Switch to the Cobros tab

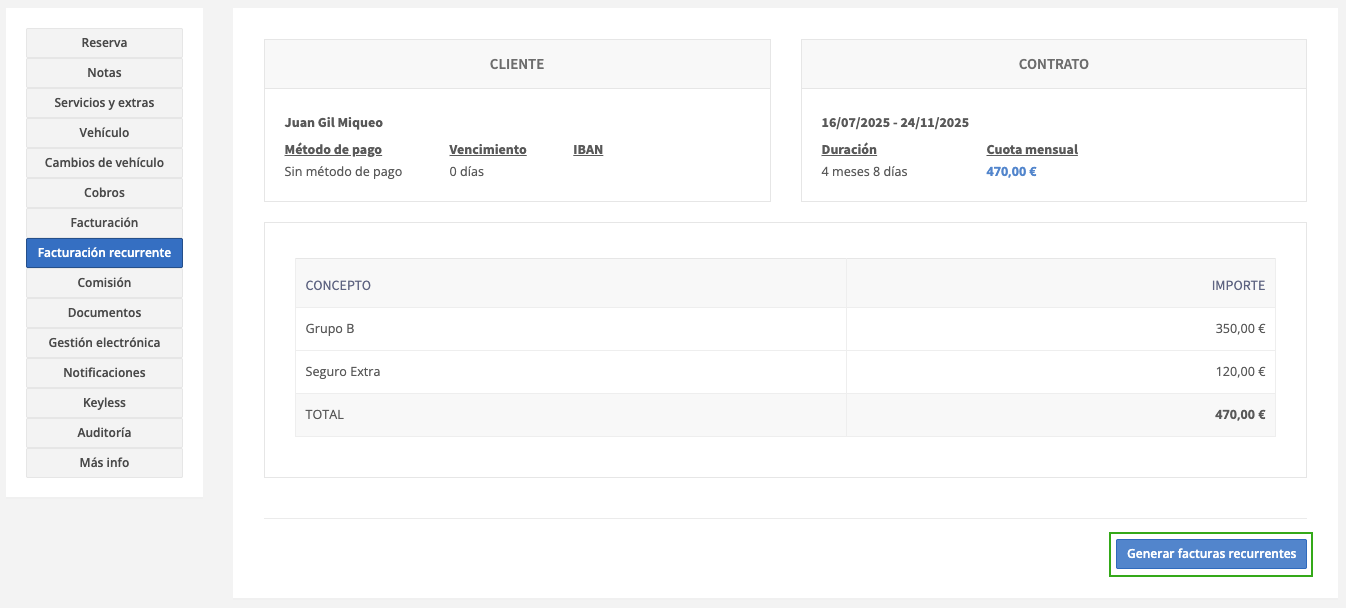coord(104,193)
